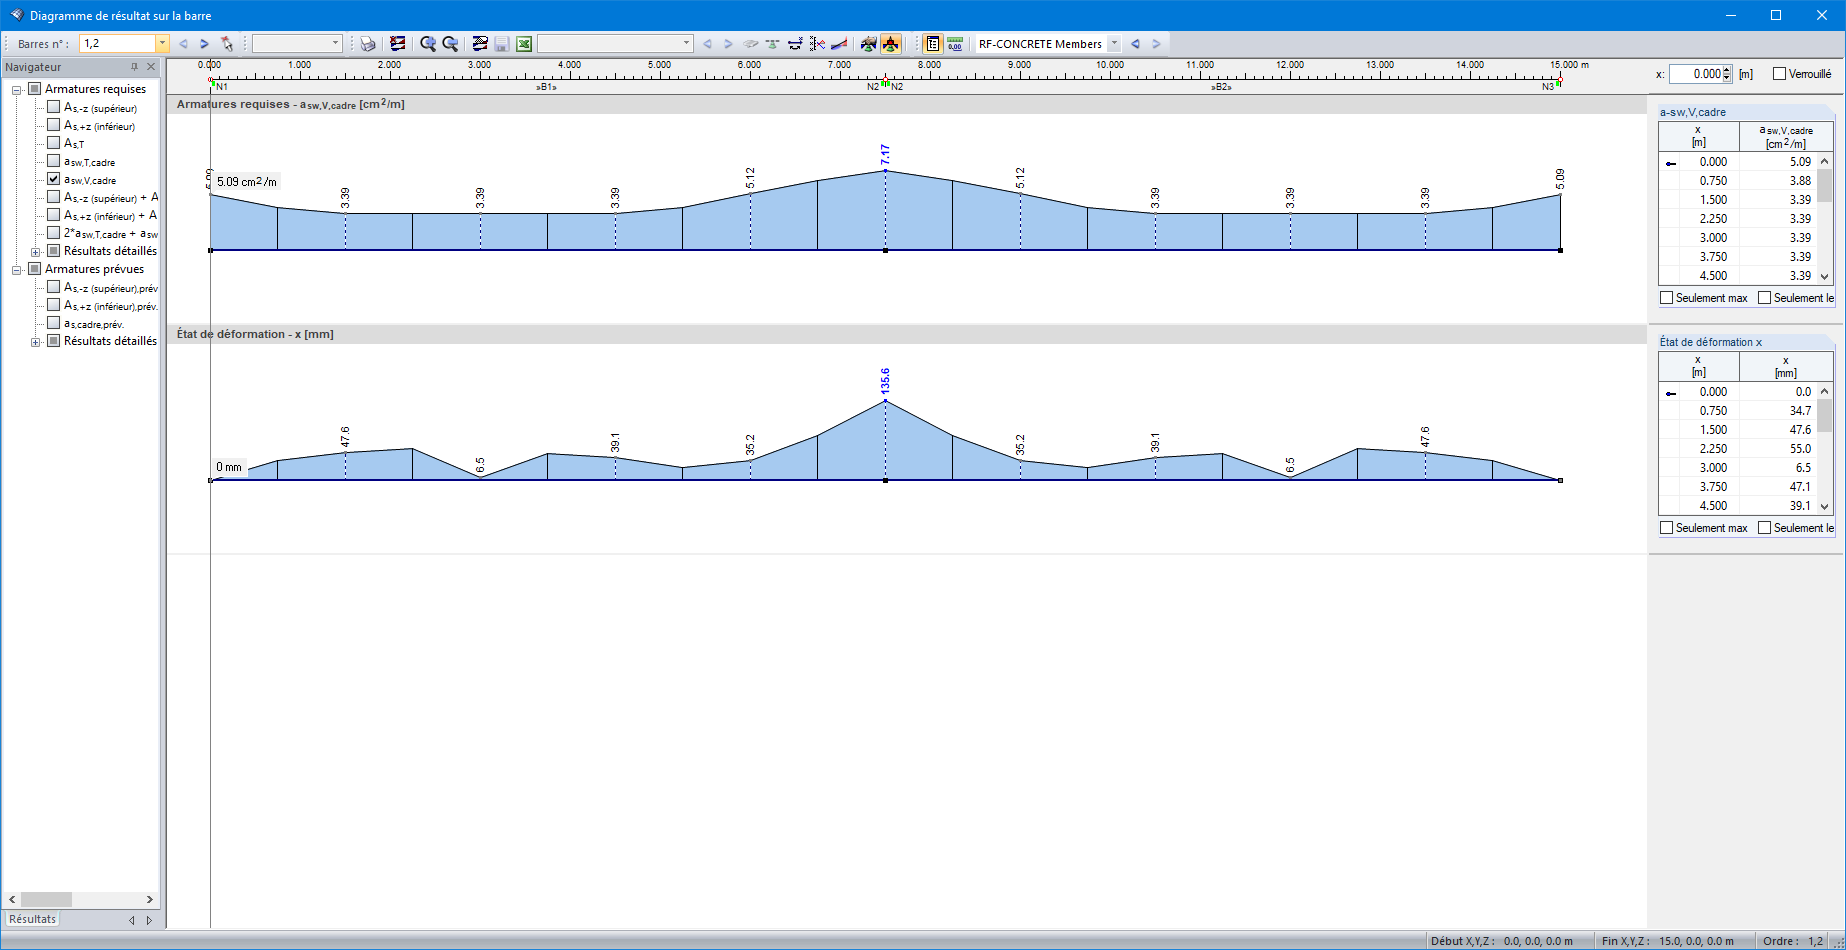The height and width of the screenshot is (950, 1846).
Task: Check the as,cadre,prév. checkbox
Action: (x=54, y=323)
